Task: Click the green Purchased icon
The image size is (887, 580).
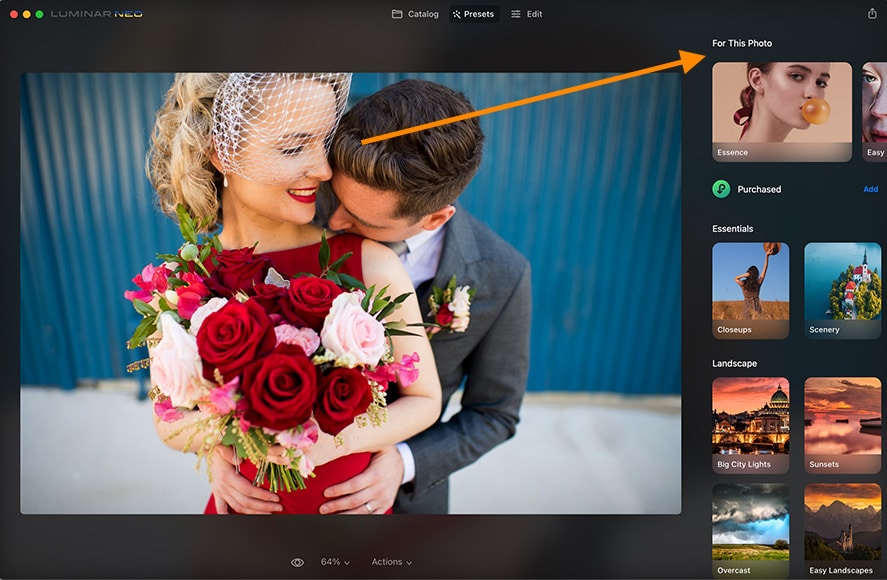Action: [x=721, y=189]
